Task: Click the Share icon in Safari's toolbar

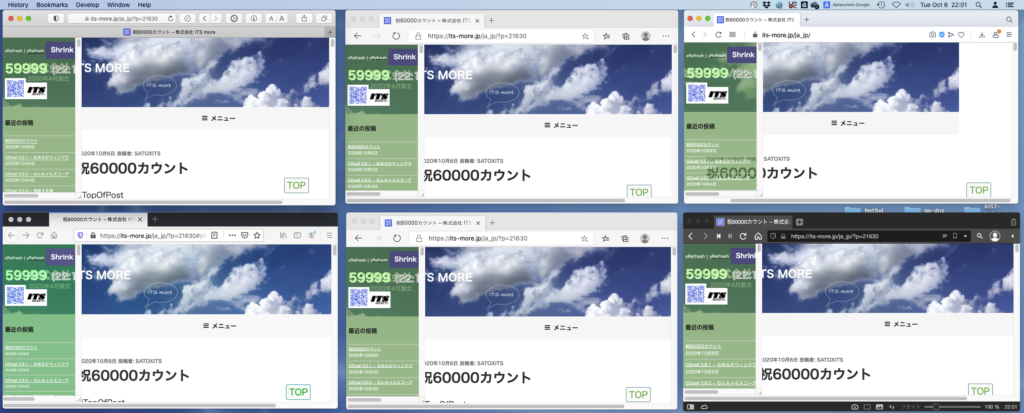Action: [x=302, y=19]
